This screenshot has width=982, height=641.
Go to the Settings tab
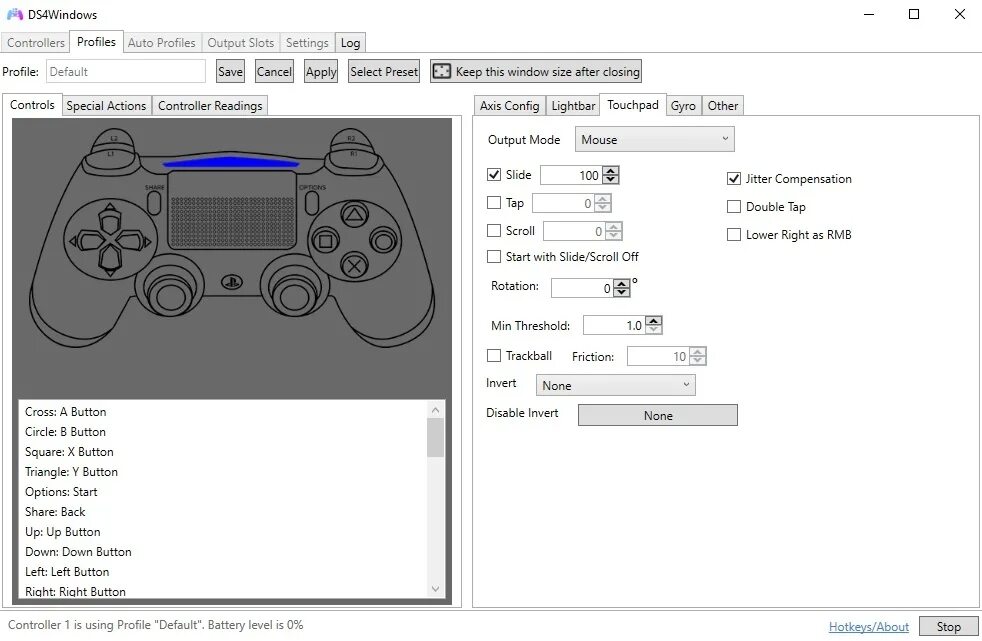307,43
